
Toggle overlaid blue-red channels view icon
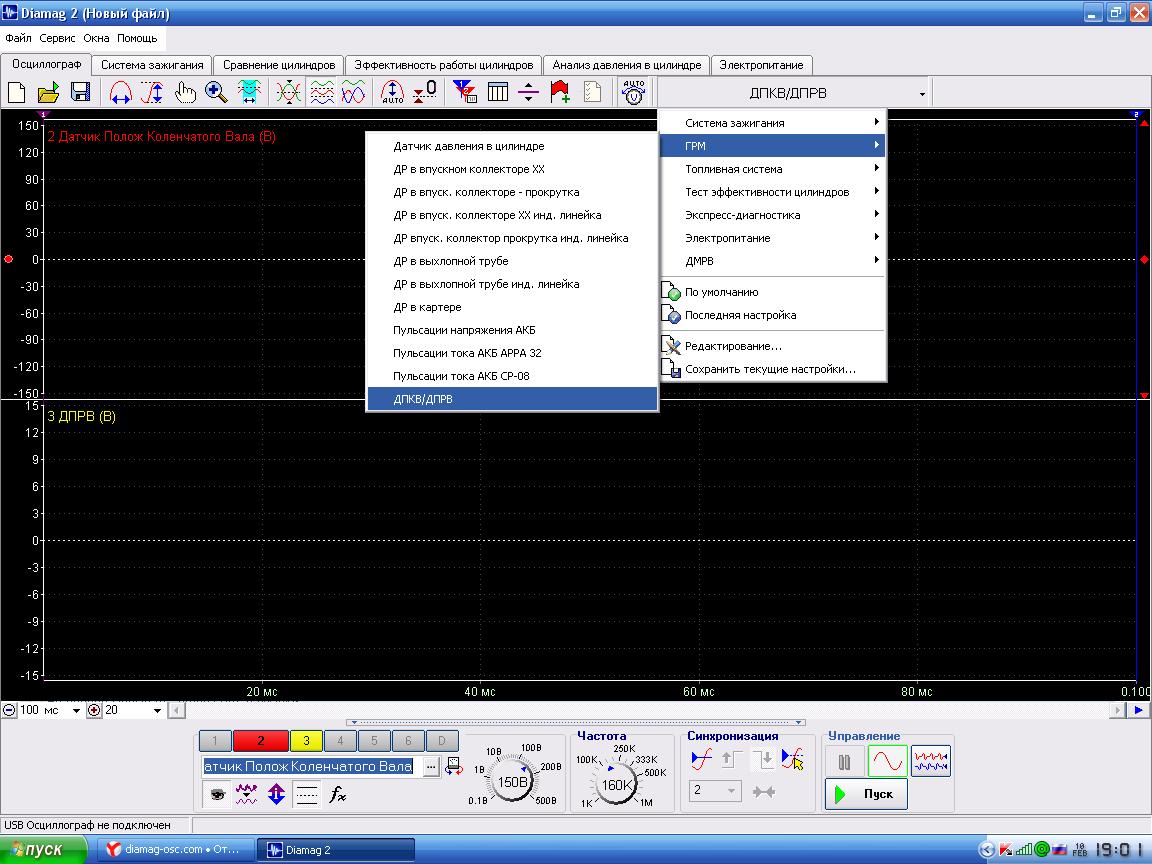[x=353, y=93]
